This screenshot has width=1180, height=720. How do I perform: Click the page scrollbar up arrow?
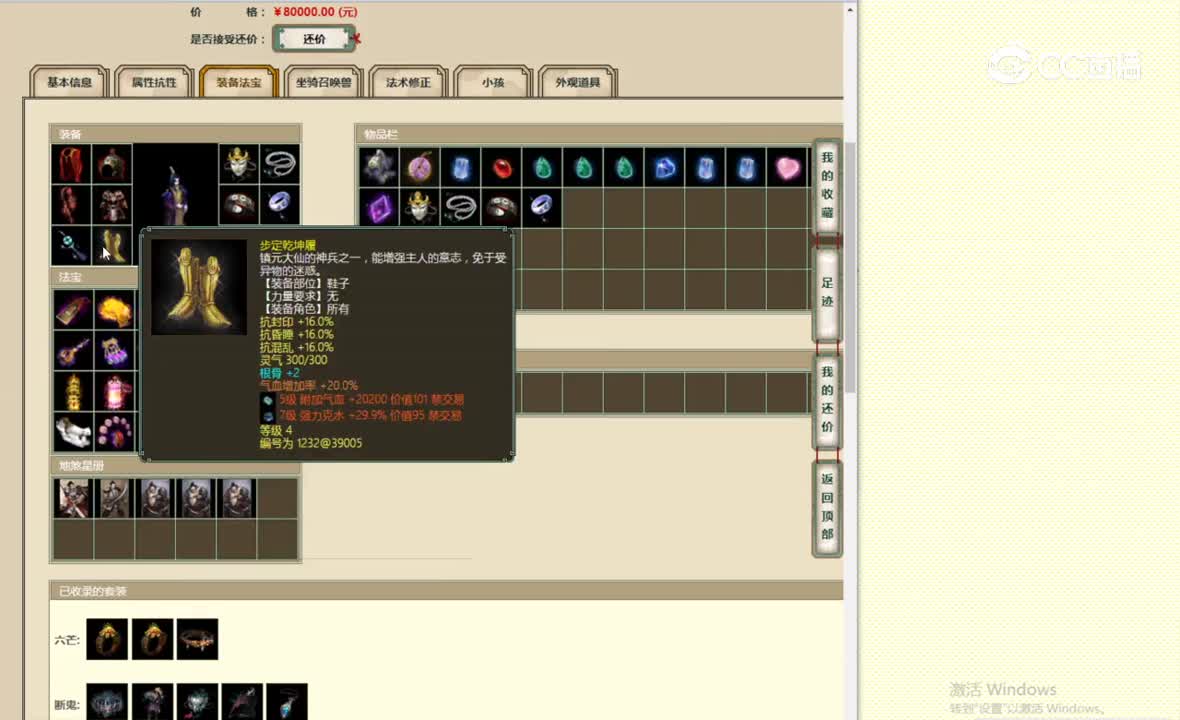850,10
